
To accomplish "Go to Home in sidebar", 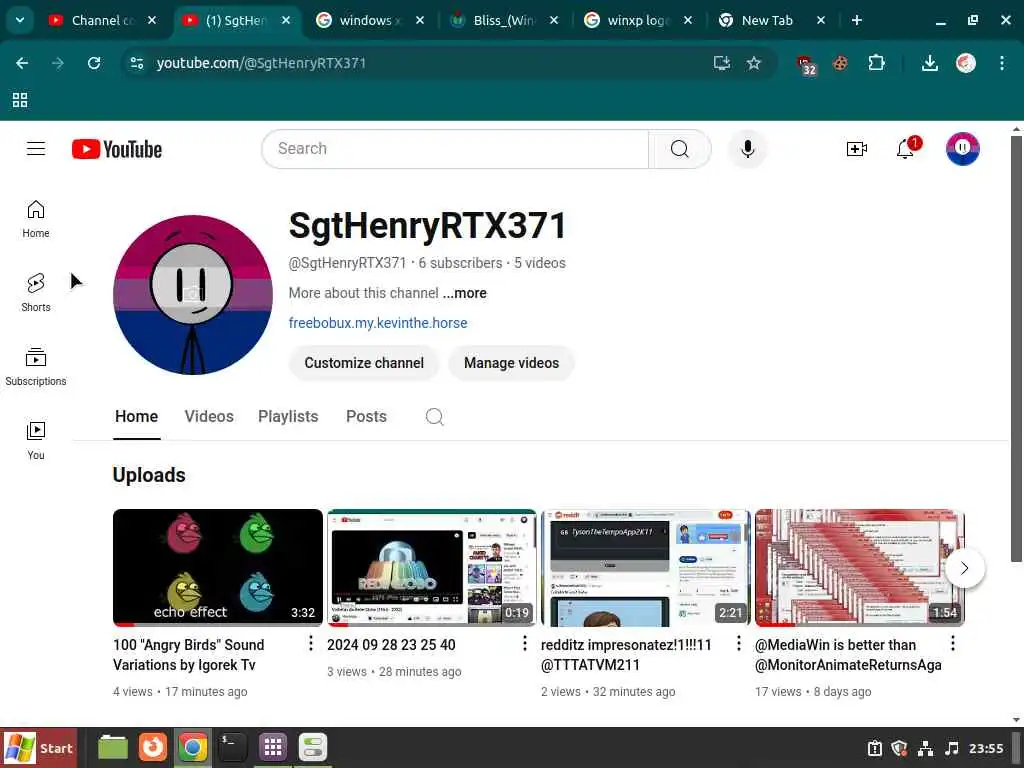I will [x=36, y=219].
